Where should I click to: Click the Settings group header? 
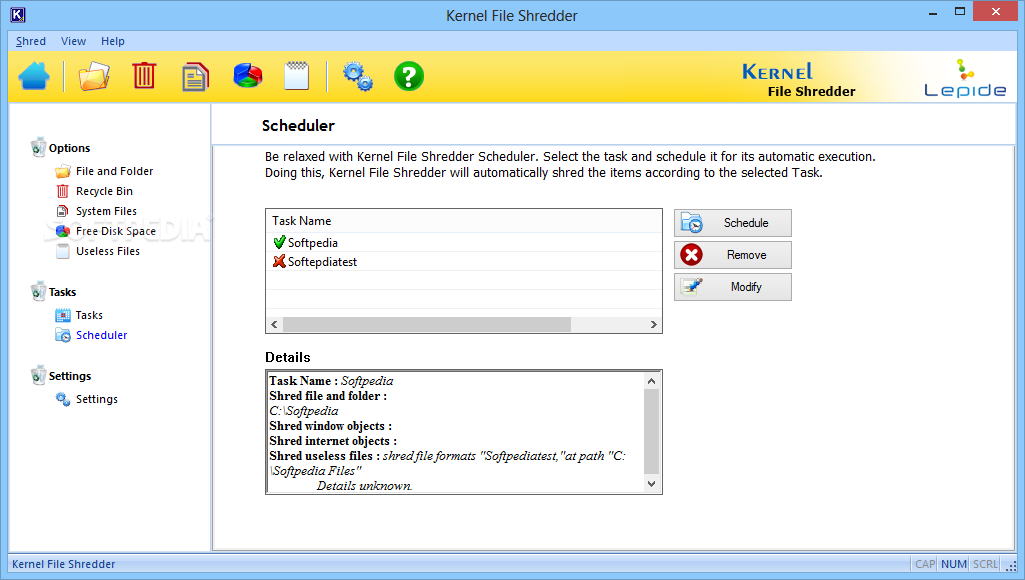click(69, 376)
